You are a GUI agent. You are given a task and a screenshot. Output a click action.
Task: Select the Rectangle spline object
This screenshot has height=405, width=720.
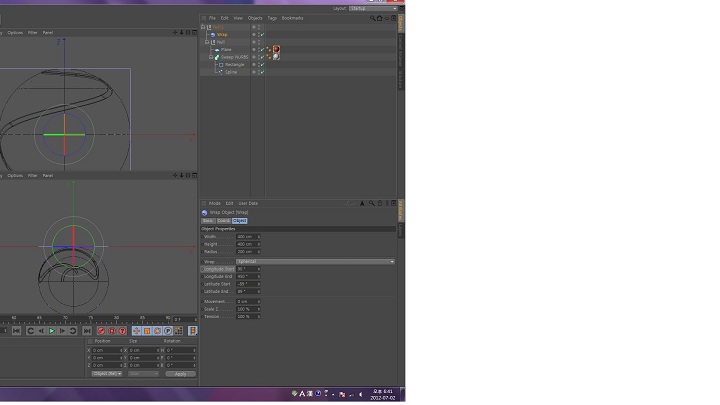(235, 65)
